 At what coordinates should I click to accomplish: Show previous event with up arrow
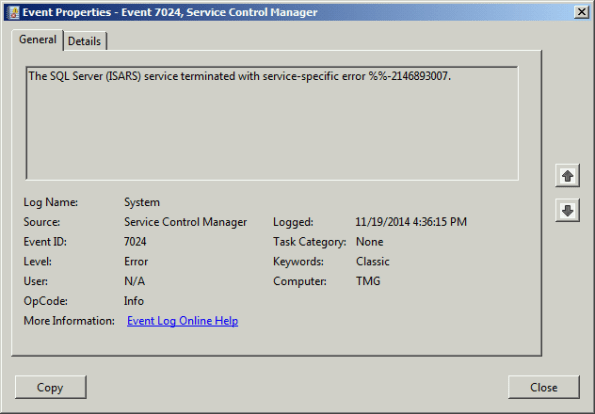point(567,176)
